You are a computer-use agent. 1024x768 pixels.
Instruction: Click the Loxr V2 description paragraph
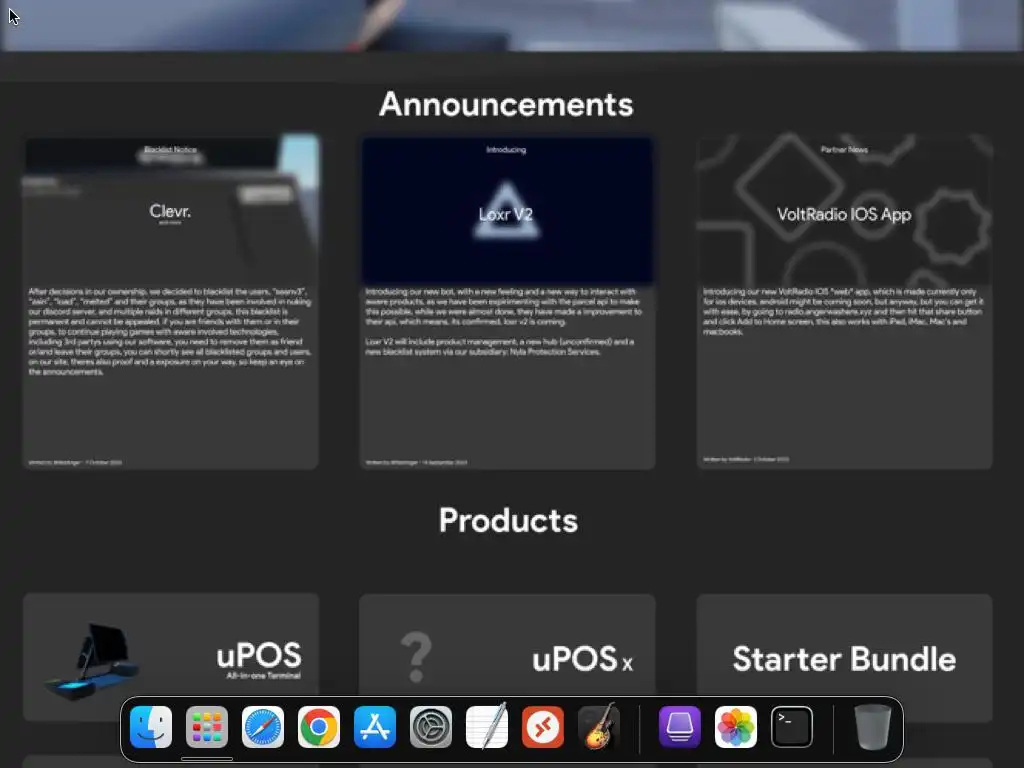click(x=503, y=321)
